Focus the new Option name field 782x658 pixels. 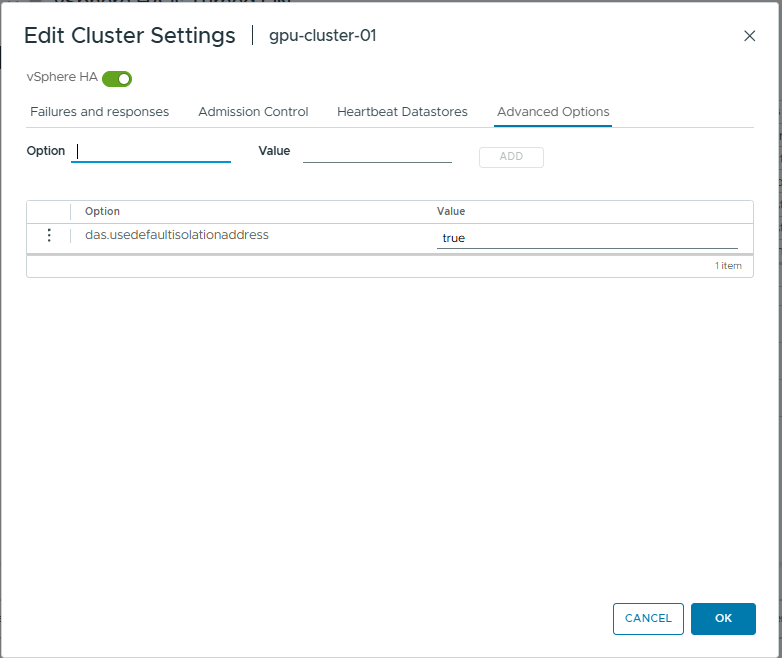[151, 152]
